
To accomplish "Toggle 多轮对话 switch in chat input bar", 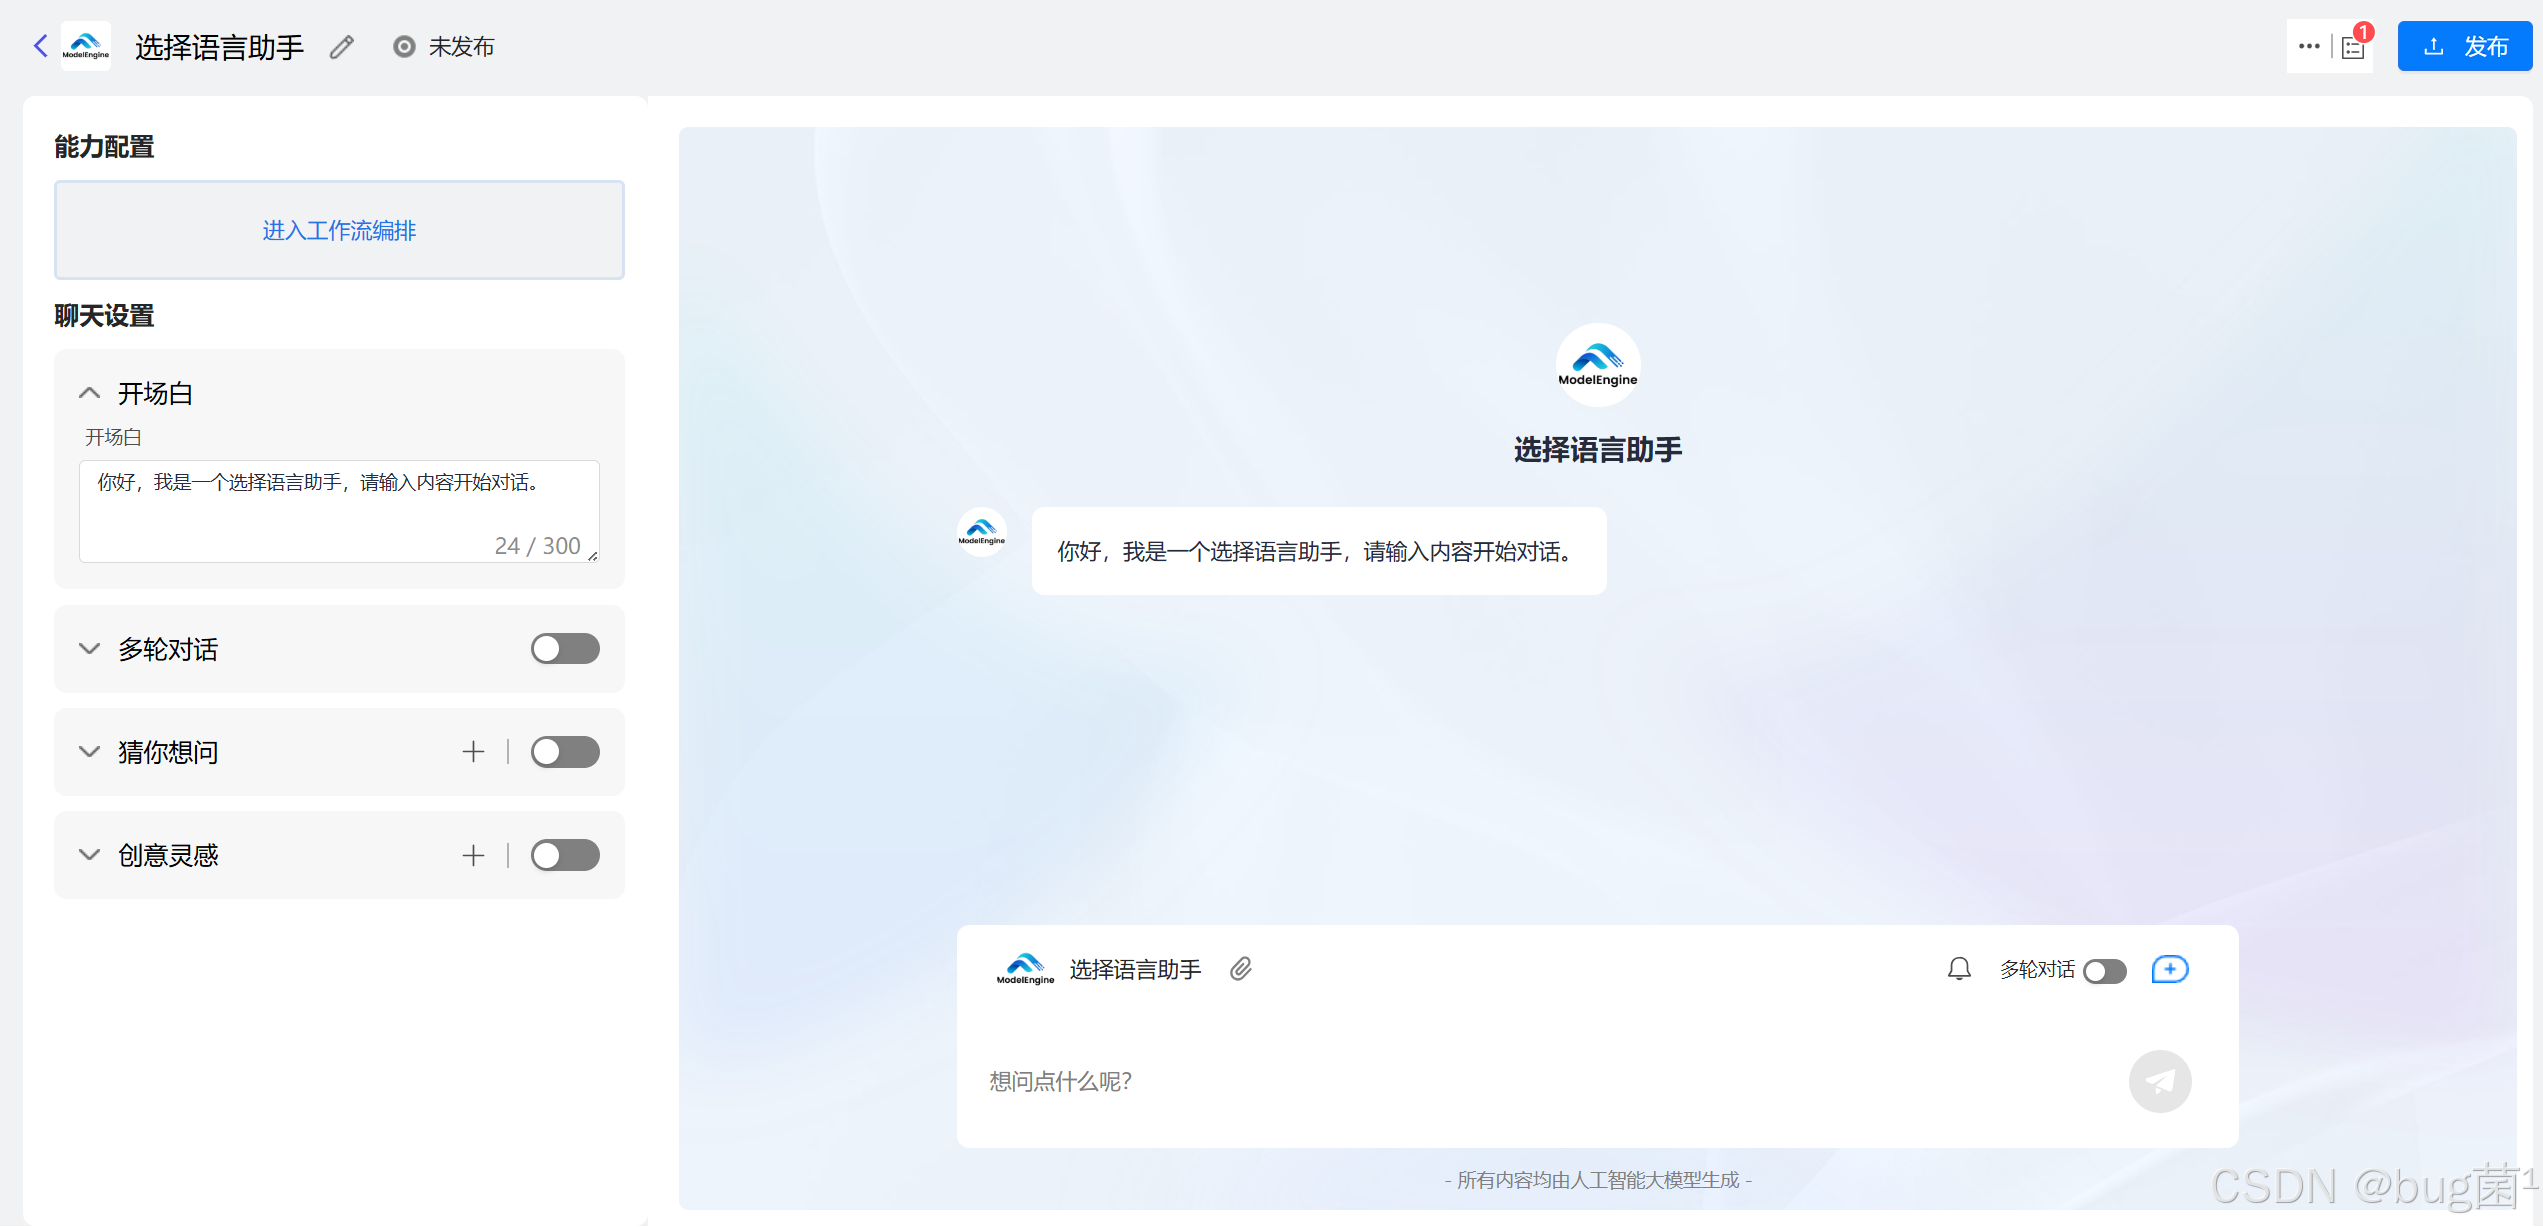I will 2104,971.
